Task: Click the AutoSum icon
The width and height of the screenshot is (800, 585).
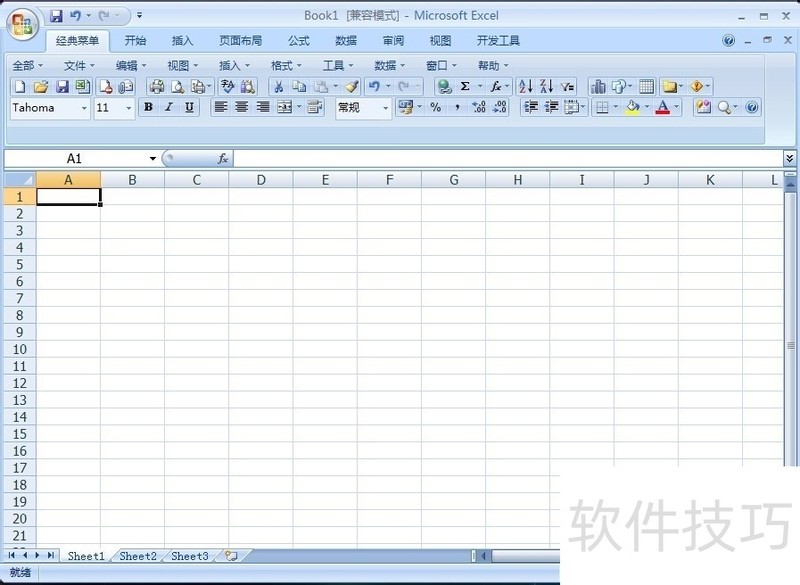Action: pos(465,87)
